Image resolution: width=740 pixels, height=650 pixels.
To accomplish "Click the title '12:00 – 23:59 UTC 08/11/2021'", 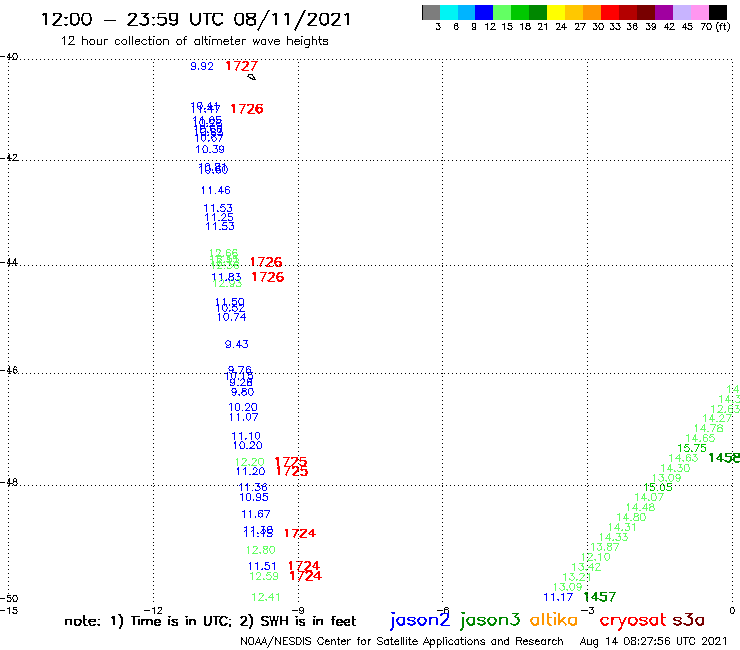I will [x=196, y=19].
